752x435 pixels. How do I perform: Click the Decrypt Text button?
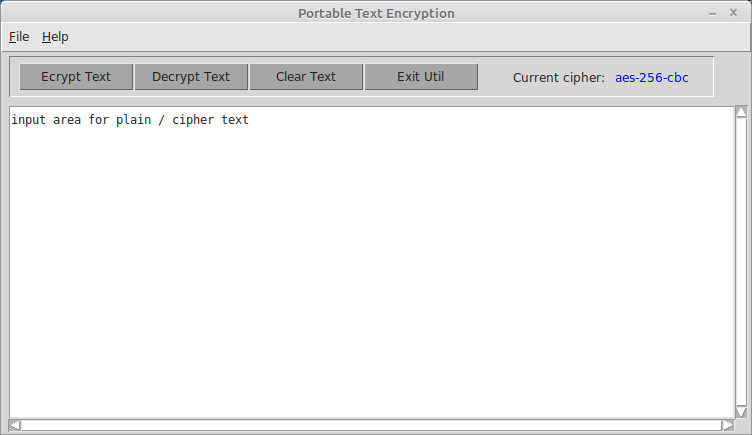click(191, 77)
